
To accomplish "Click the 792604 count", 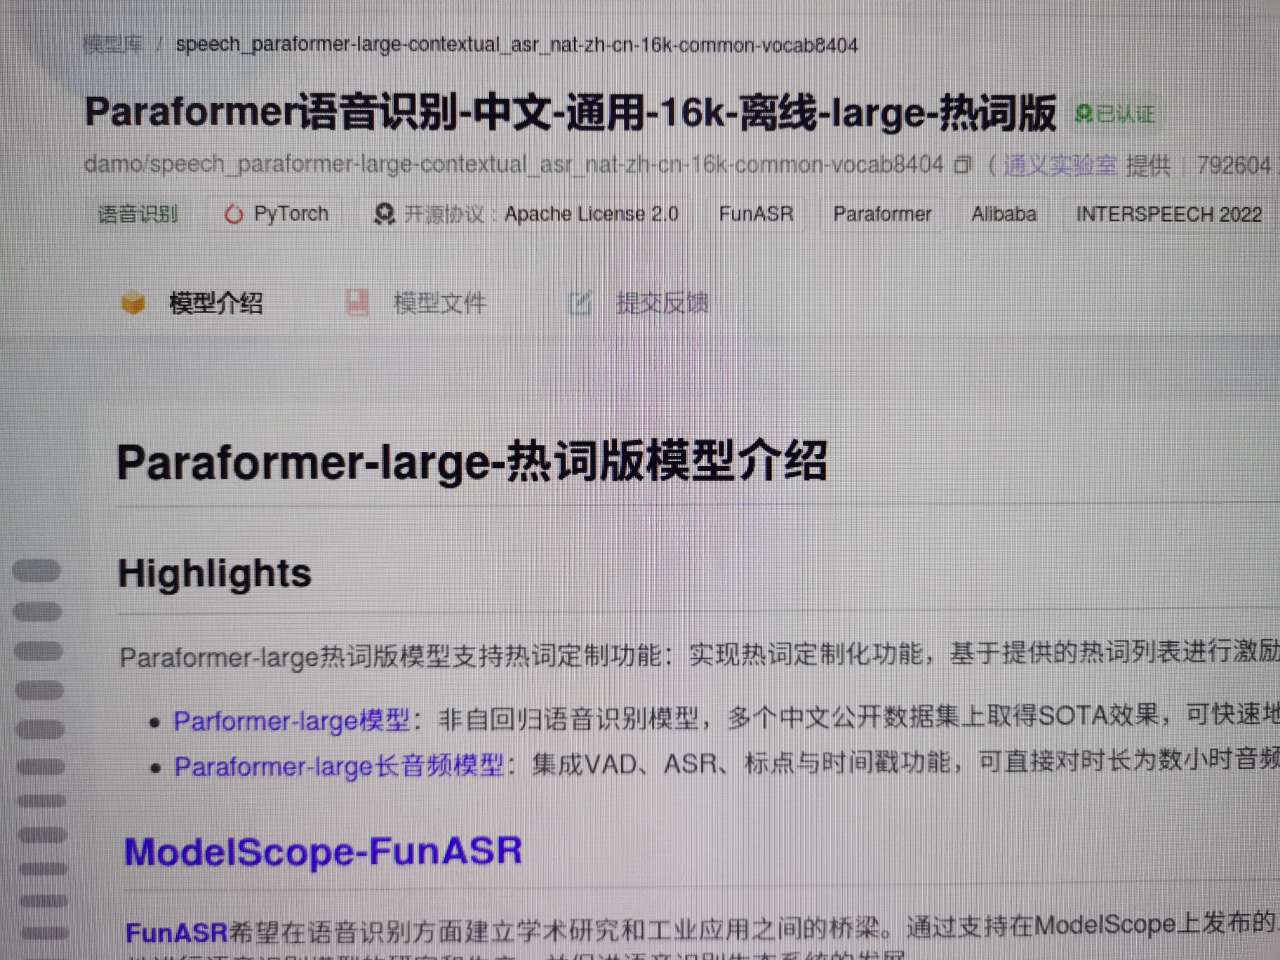I will (x=1234, y=165).
